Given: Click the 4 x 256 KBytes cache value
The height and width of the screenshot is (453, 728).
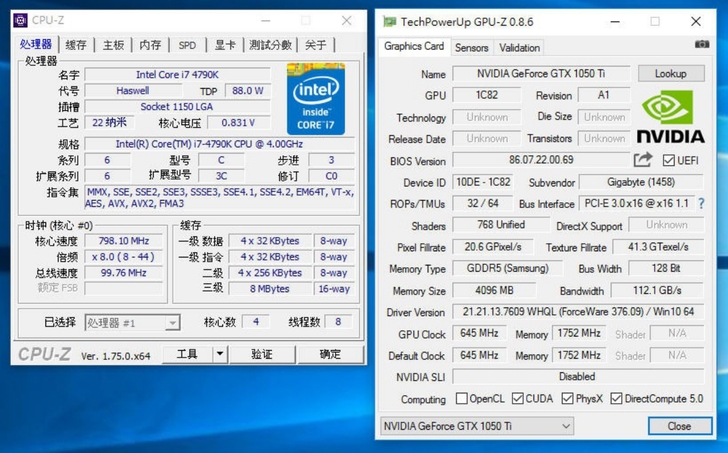Looking at the screenshot, I should (270, 273).
